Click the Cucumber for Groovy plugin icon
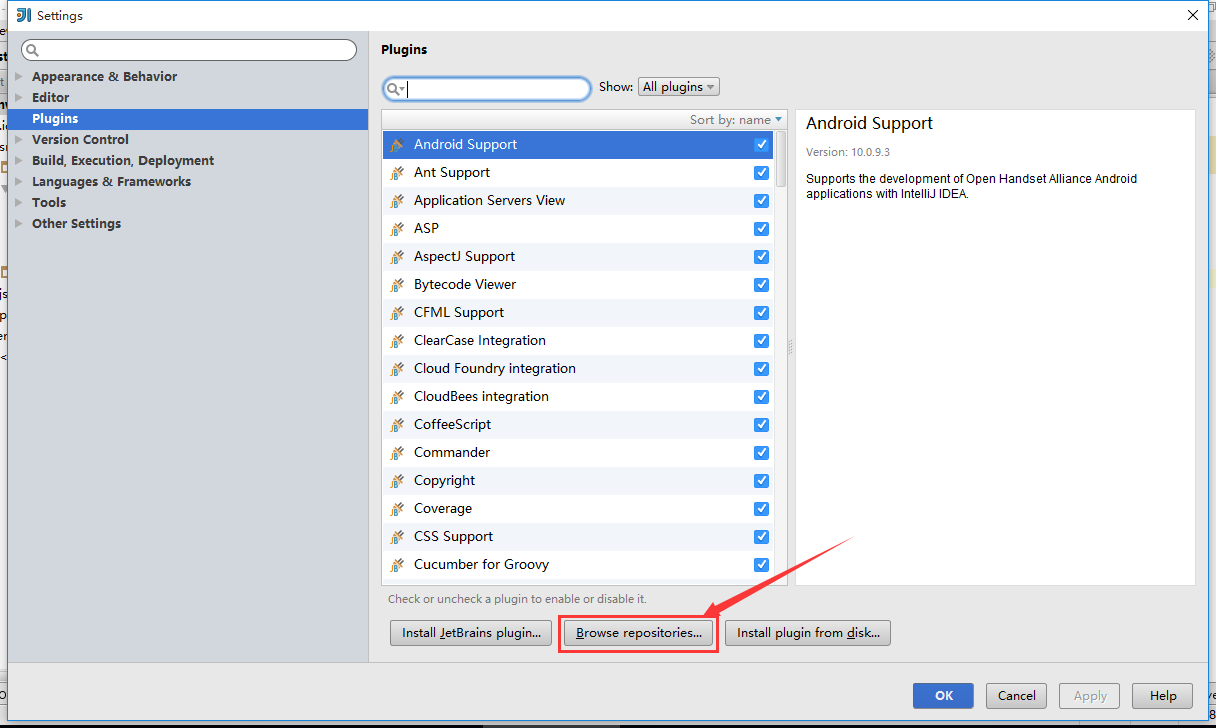Screen dimensions: 1216x728 397,565
